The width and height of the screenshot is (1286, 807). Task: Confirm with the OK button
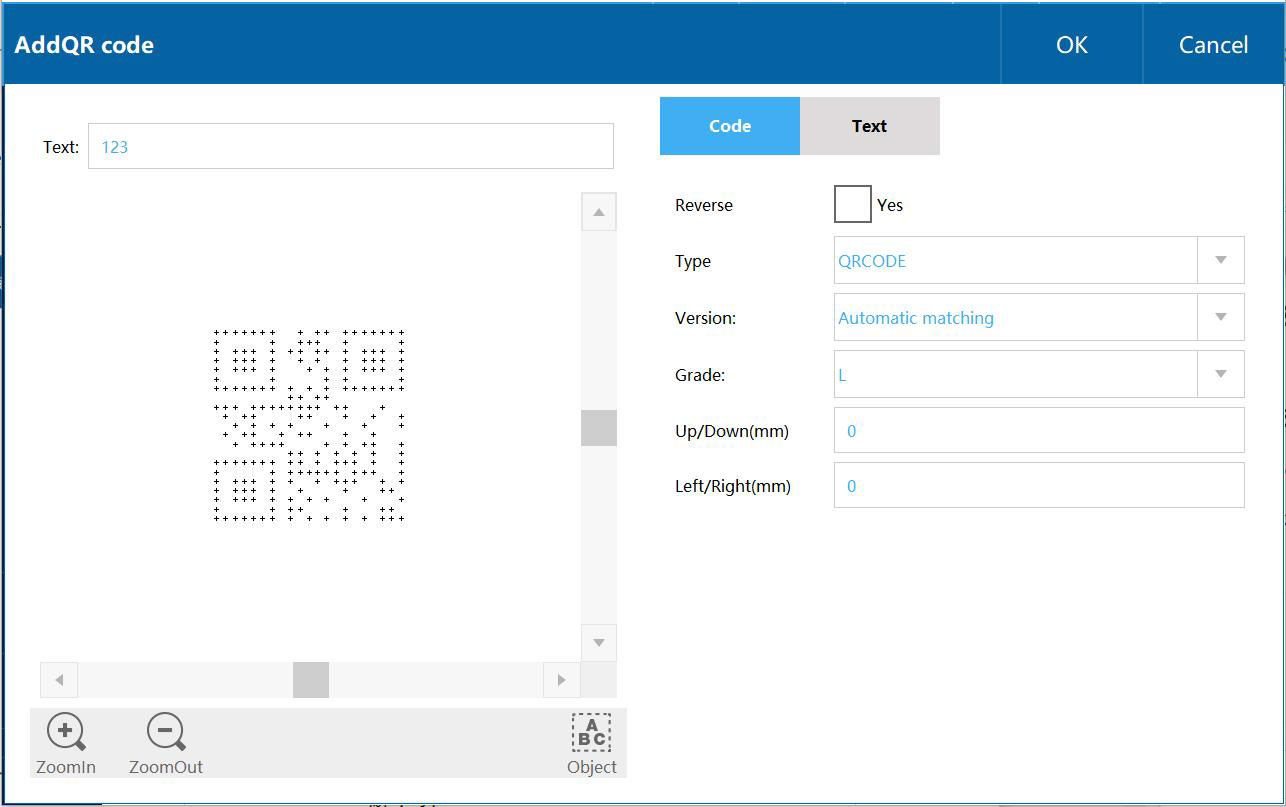tap(1072, 44)
